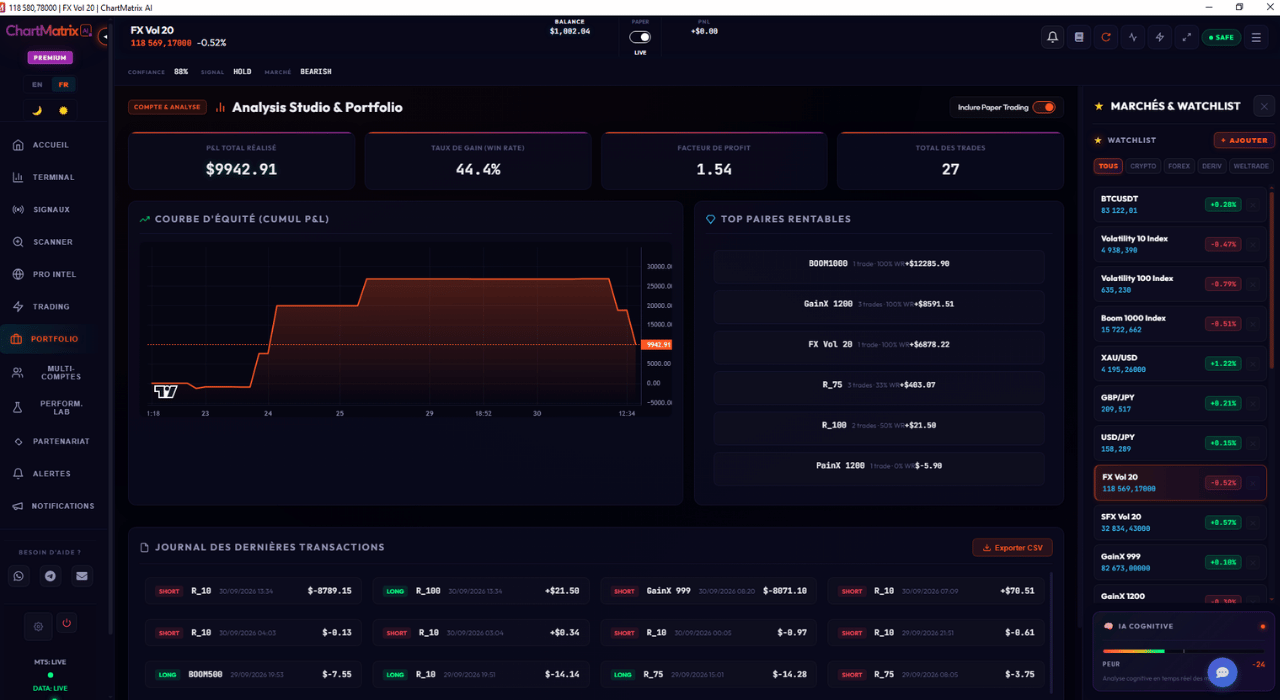1280x700 pixels.
Task: Remove Boom 1000 Index from watchlist
Action: pos(1253,323)
